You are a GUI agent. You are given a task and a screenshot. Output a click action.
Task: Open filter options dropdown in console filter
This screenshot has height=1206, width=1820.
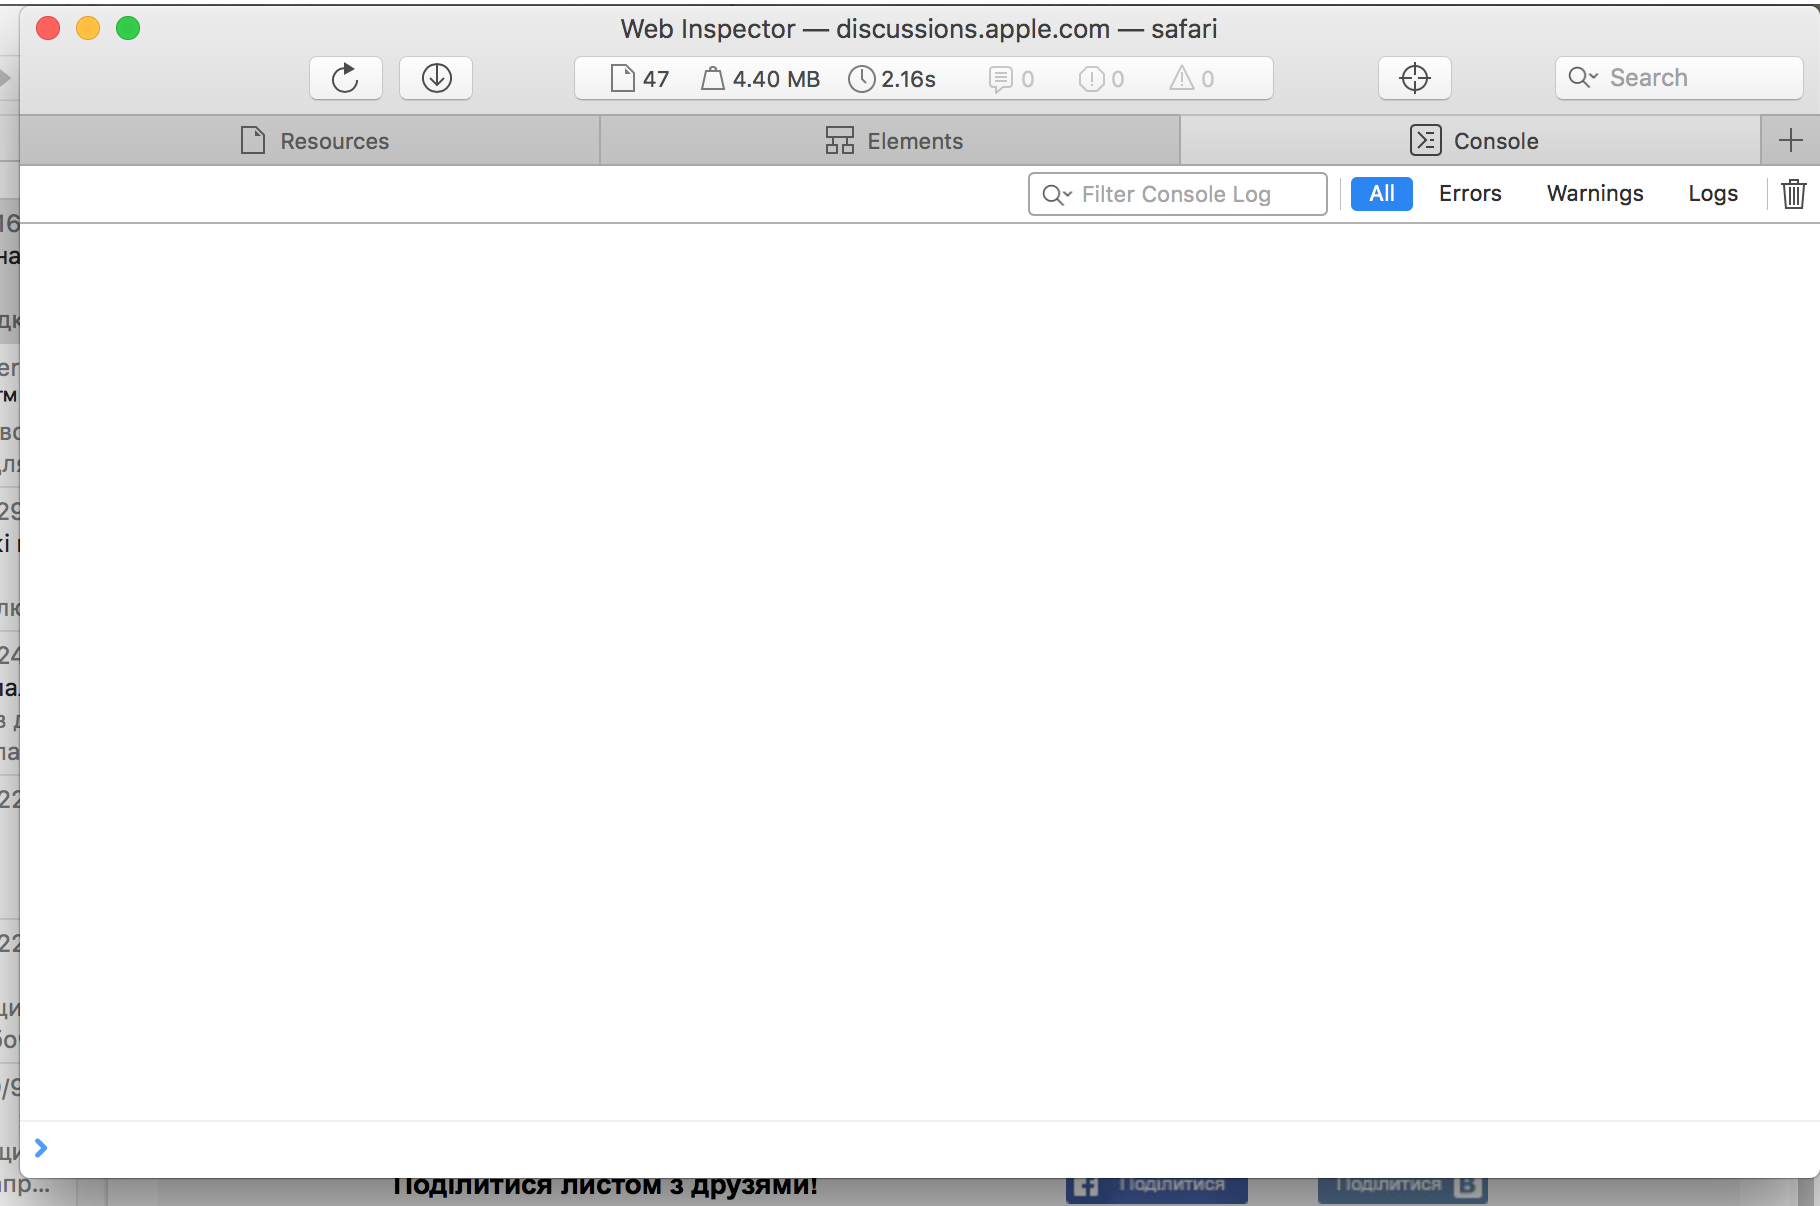click(1057, 194)
